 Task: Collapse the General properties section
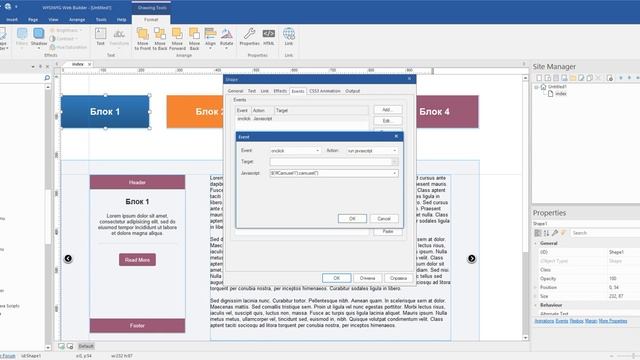536,243
